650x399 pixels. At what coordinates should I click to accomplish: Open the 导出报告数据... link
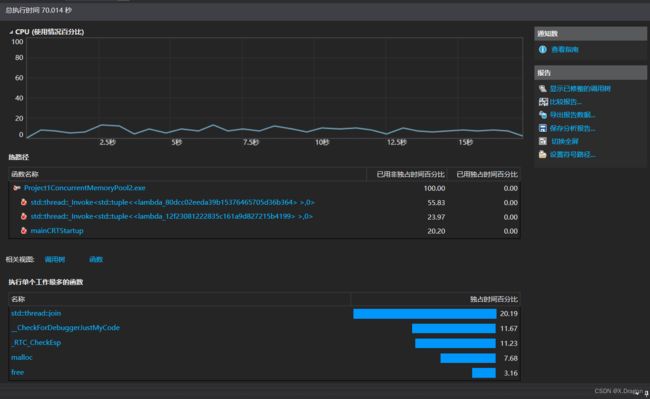[x=572, y=115]
